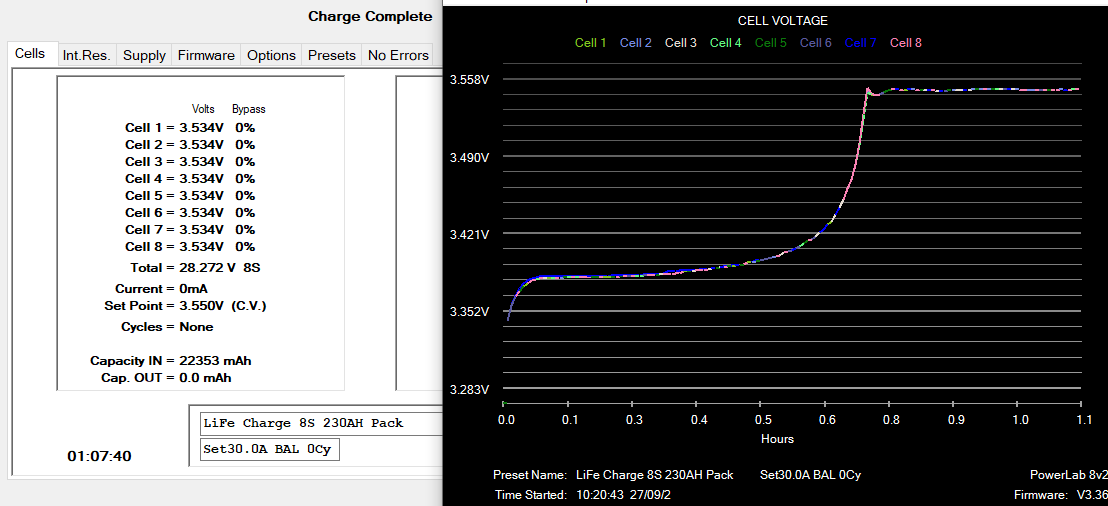Open the Int.Res. tab
The width and height of the screenshot is (1108, 506).
(x=87, y=55)
